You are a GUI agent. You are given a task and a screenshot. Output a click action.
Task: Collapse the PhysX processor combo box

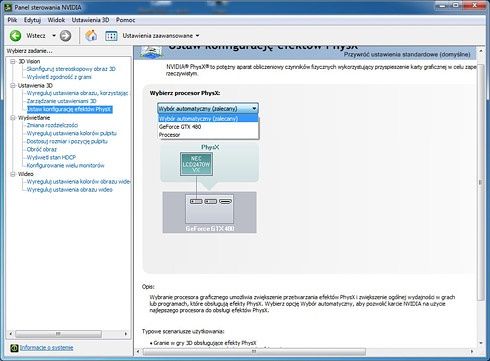[254, 108]
